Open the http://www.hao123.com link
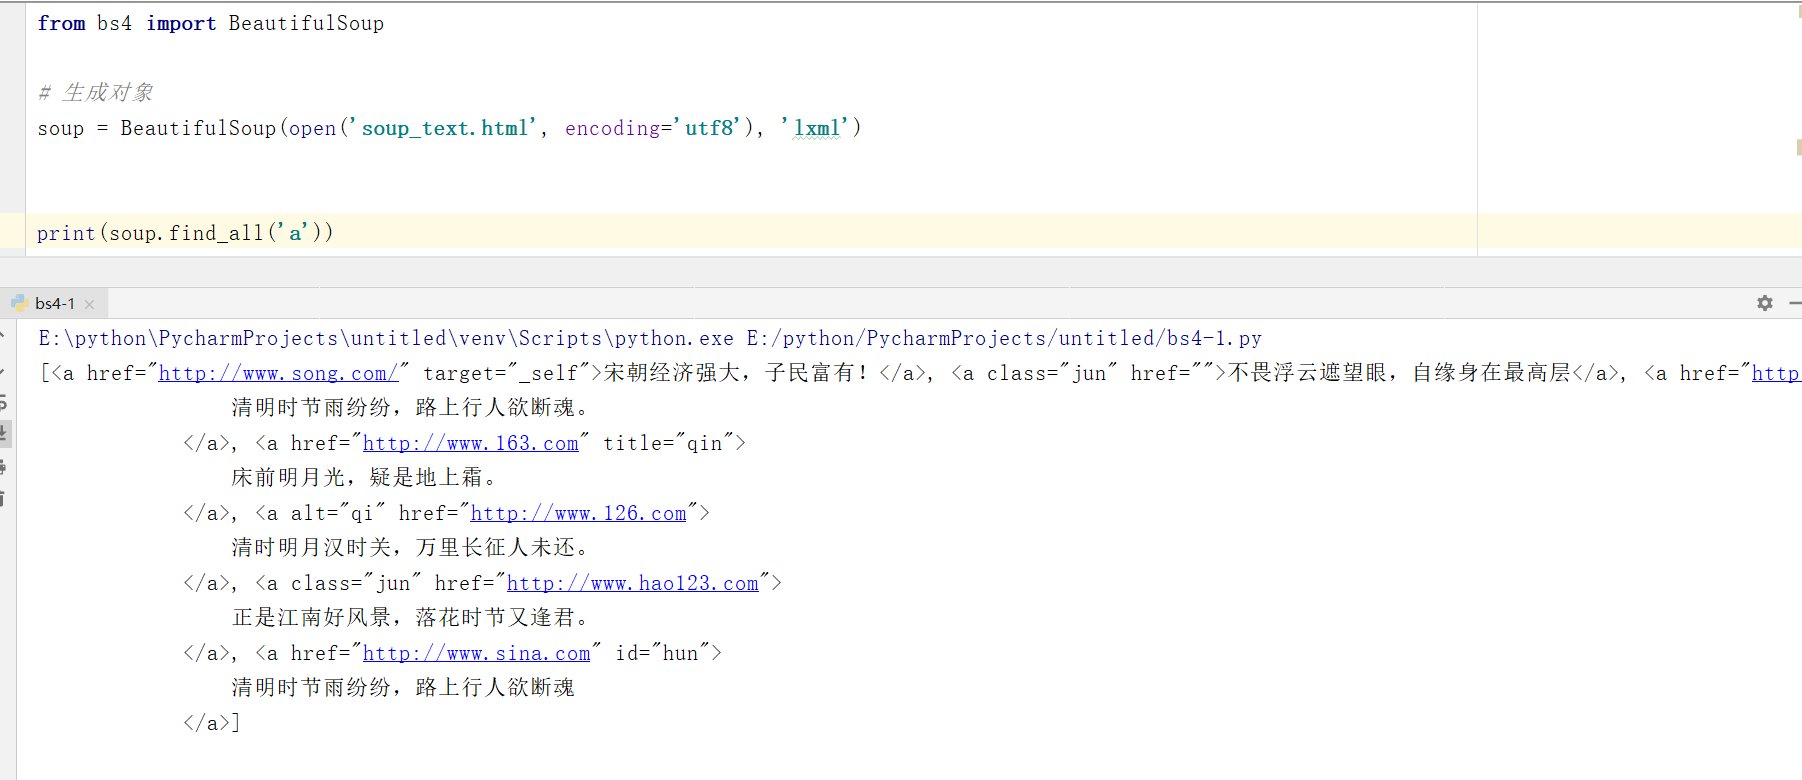The image size is (1802, 780). click(x=633, y=583)
